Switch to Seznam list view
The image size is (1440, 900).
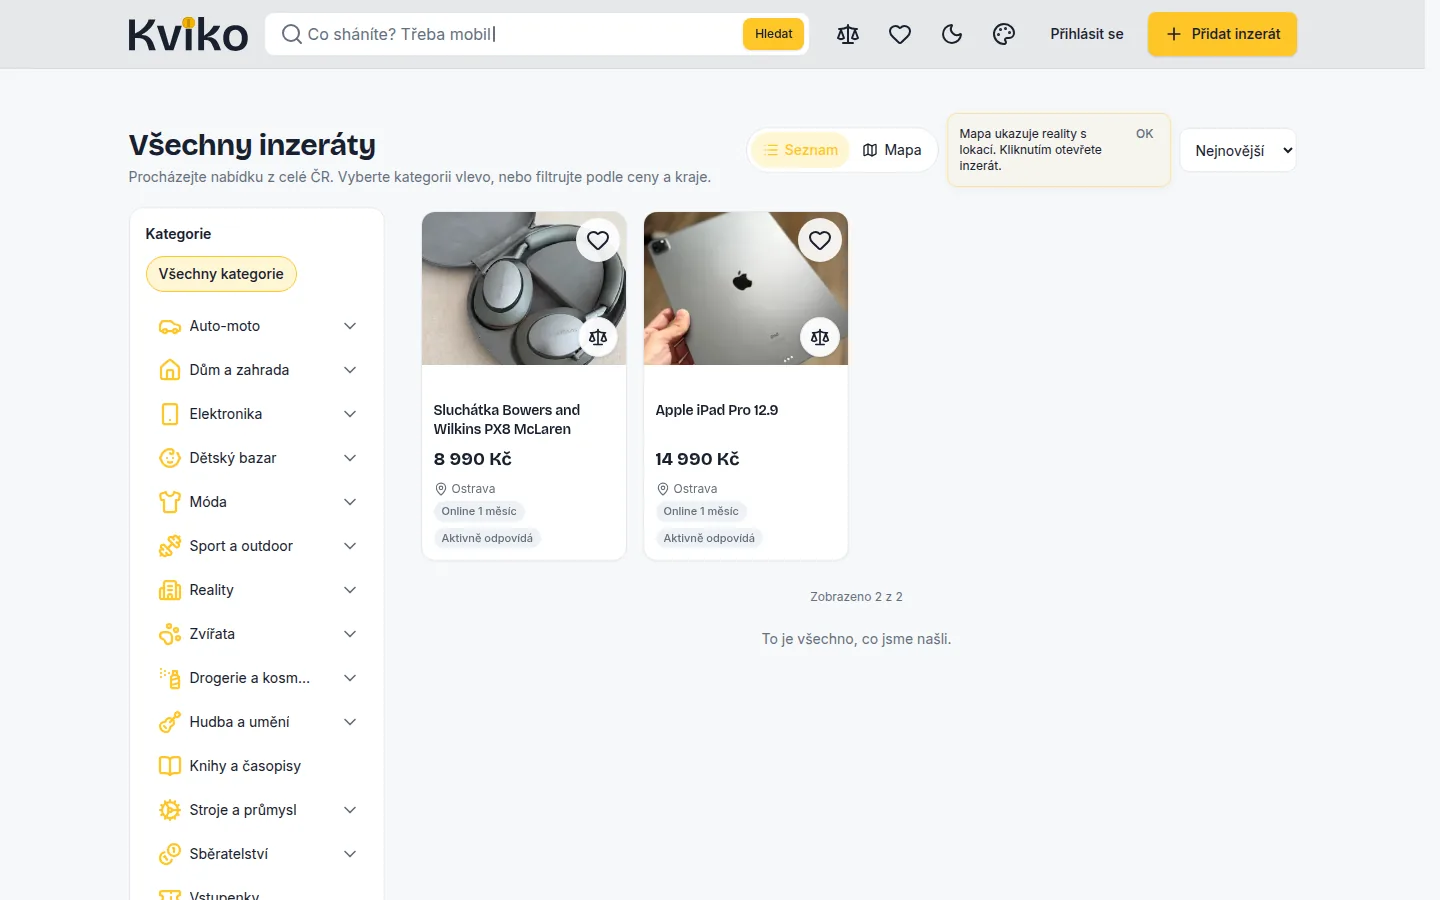[x=801, y=150]
